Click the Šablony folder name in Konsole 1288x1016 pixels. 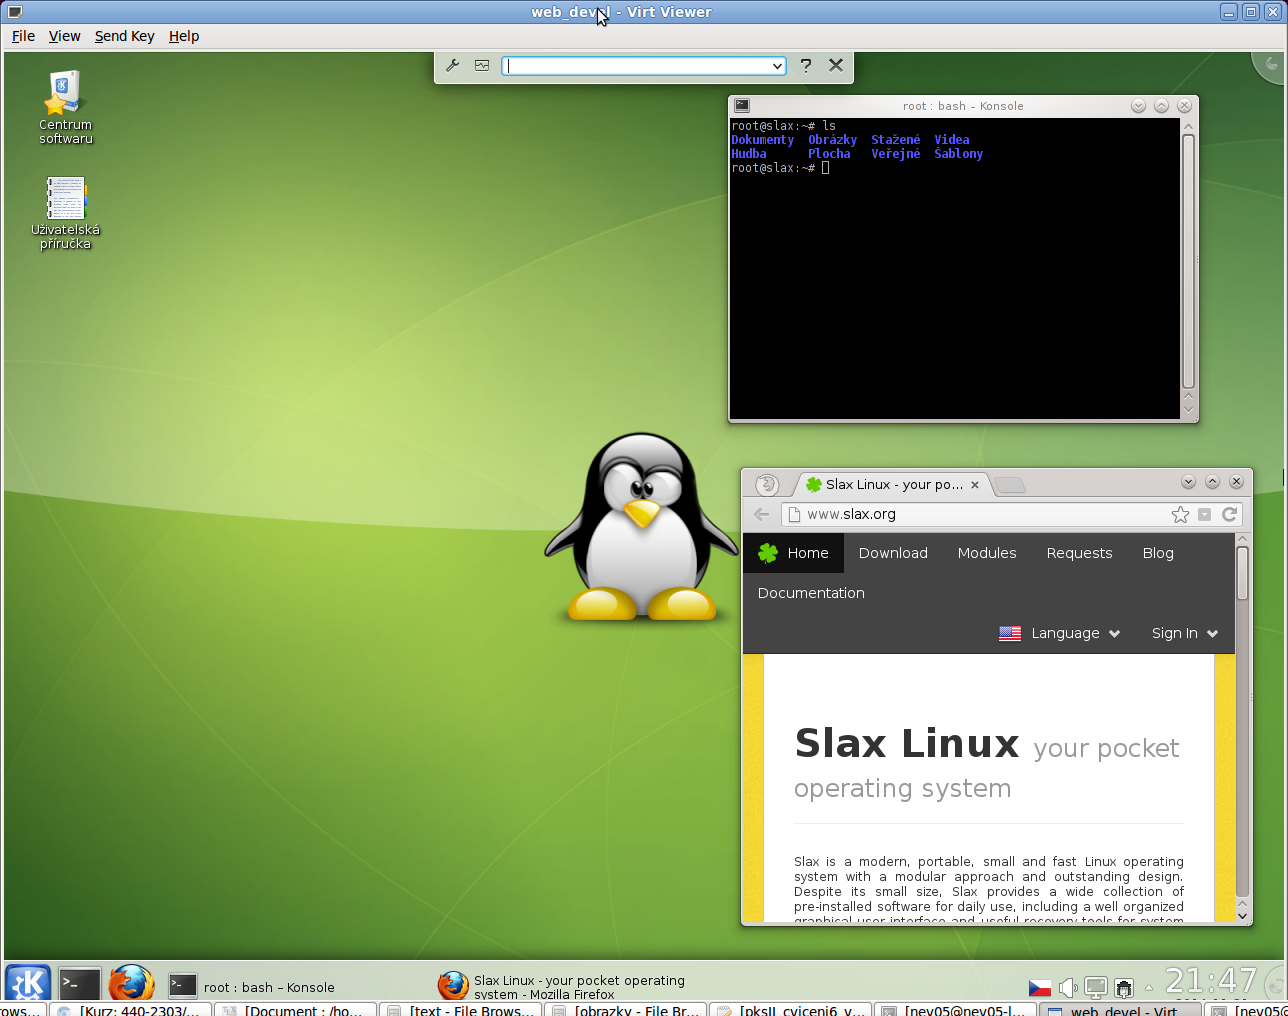pos(958,154)
